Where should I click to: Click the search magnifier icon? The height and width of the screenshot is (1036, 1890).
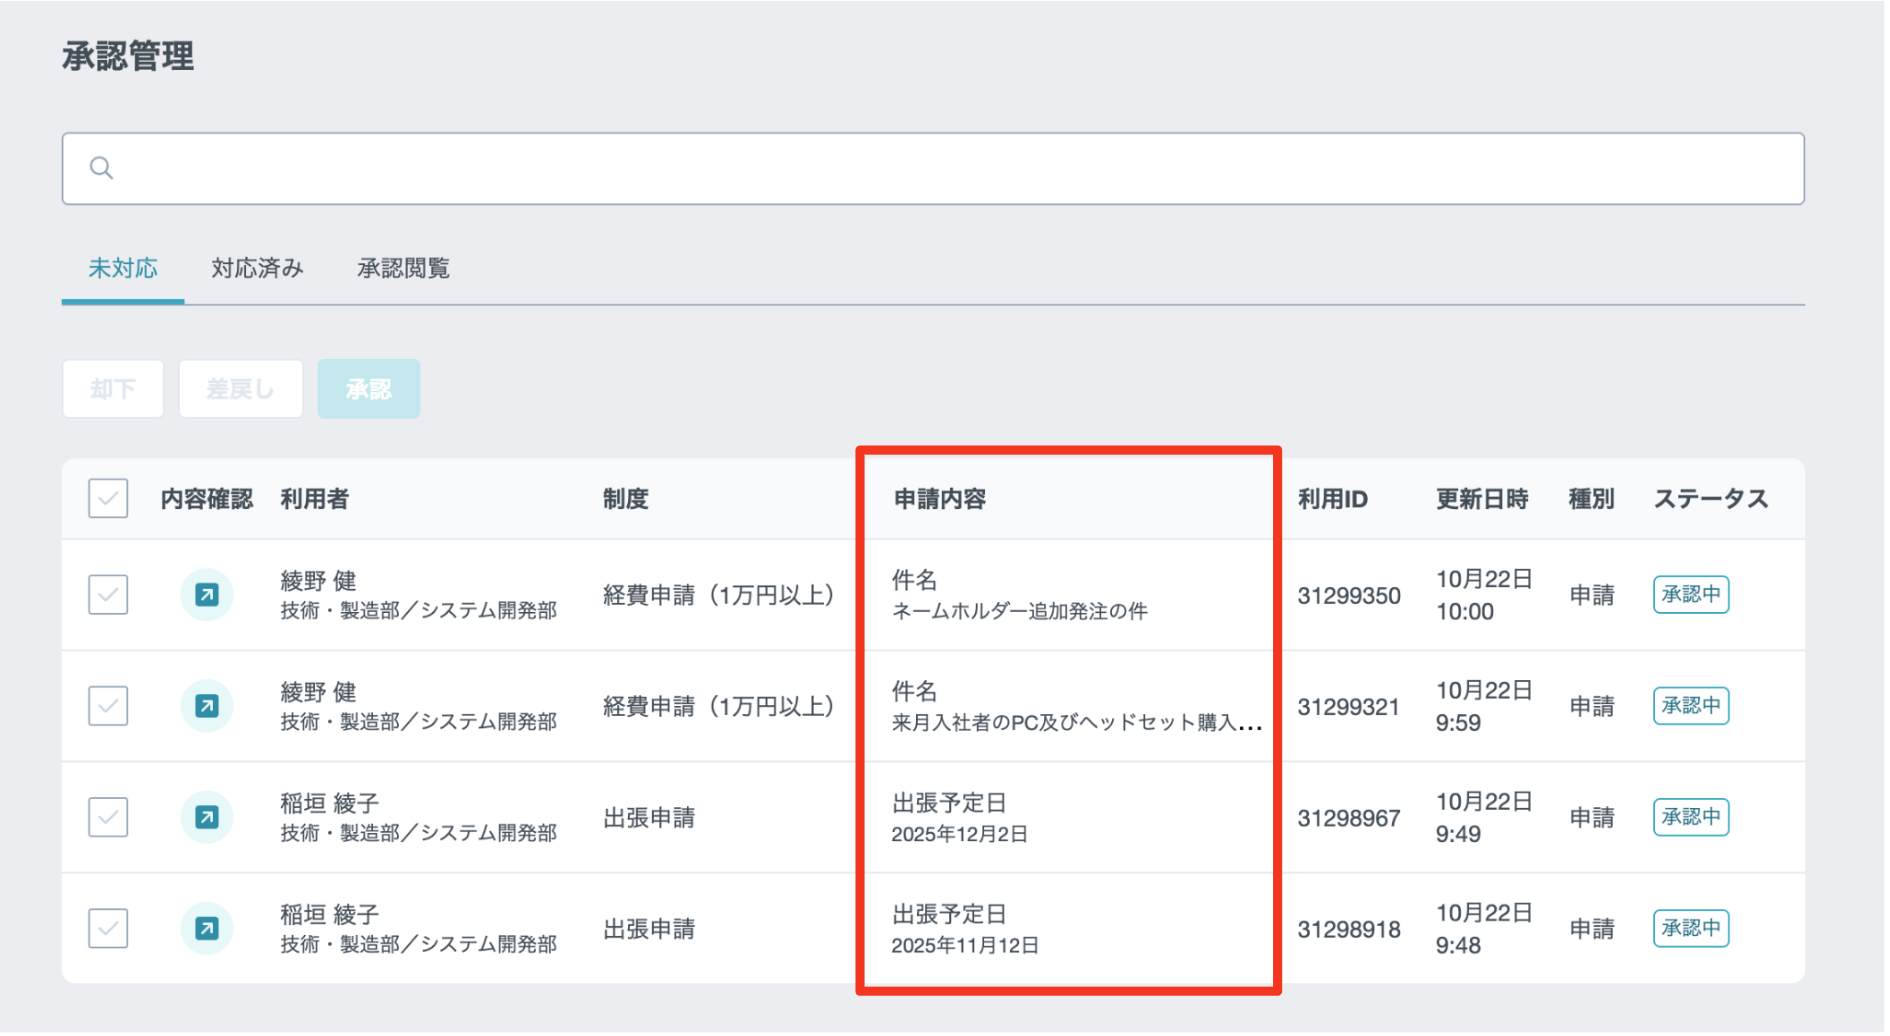(x=101, y=168)
